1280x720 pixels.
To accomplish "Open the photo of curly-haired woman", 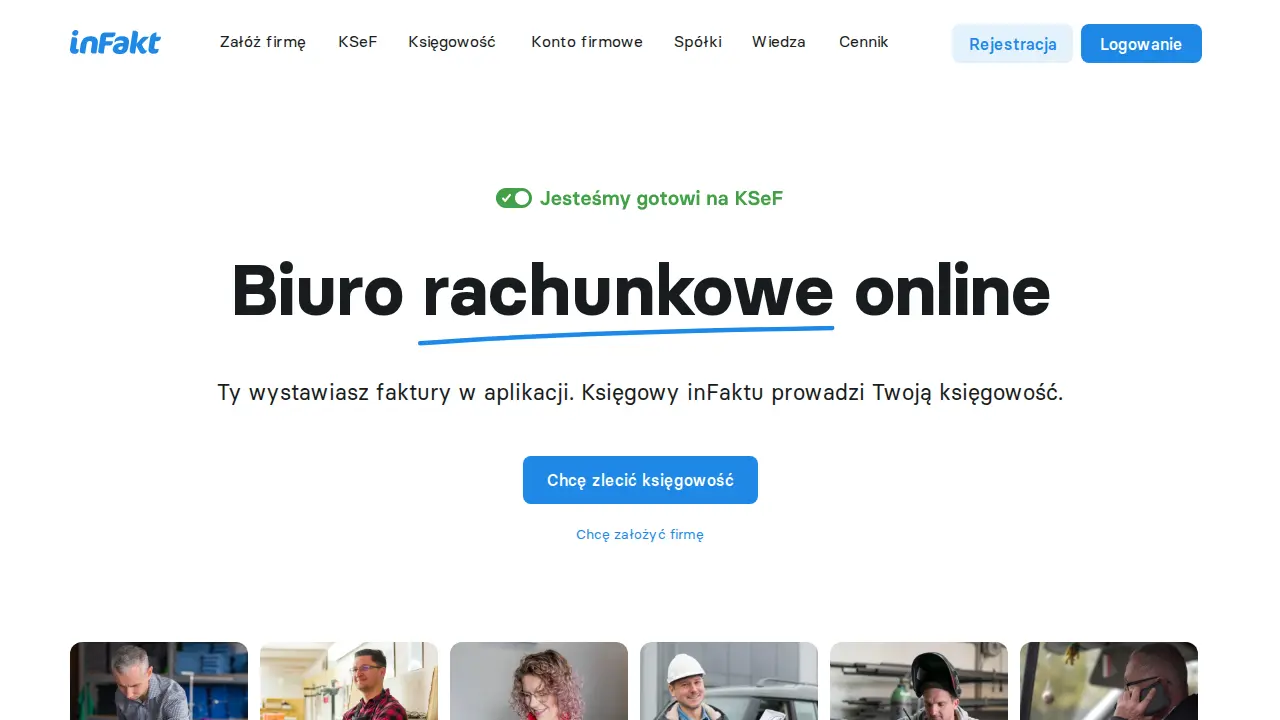I will 539,681.
